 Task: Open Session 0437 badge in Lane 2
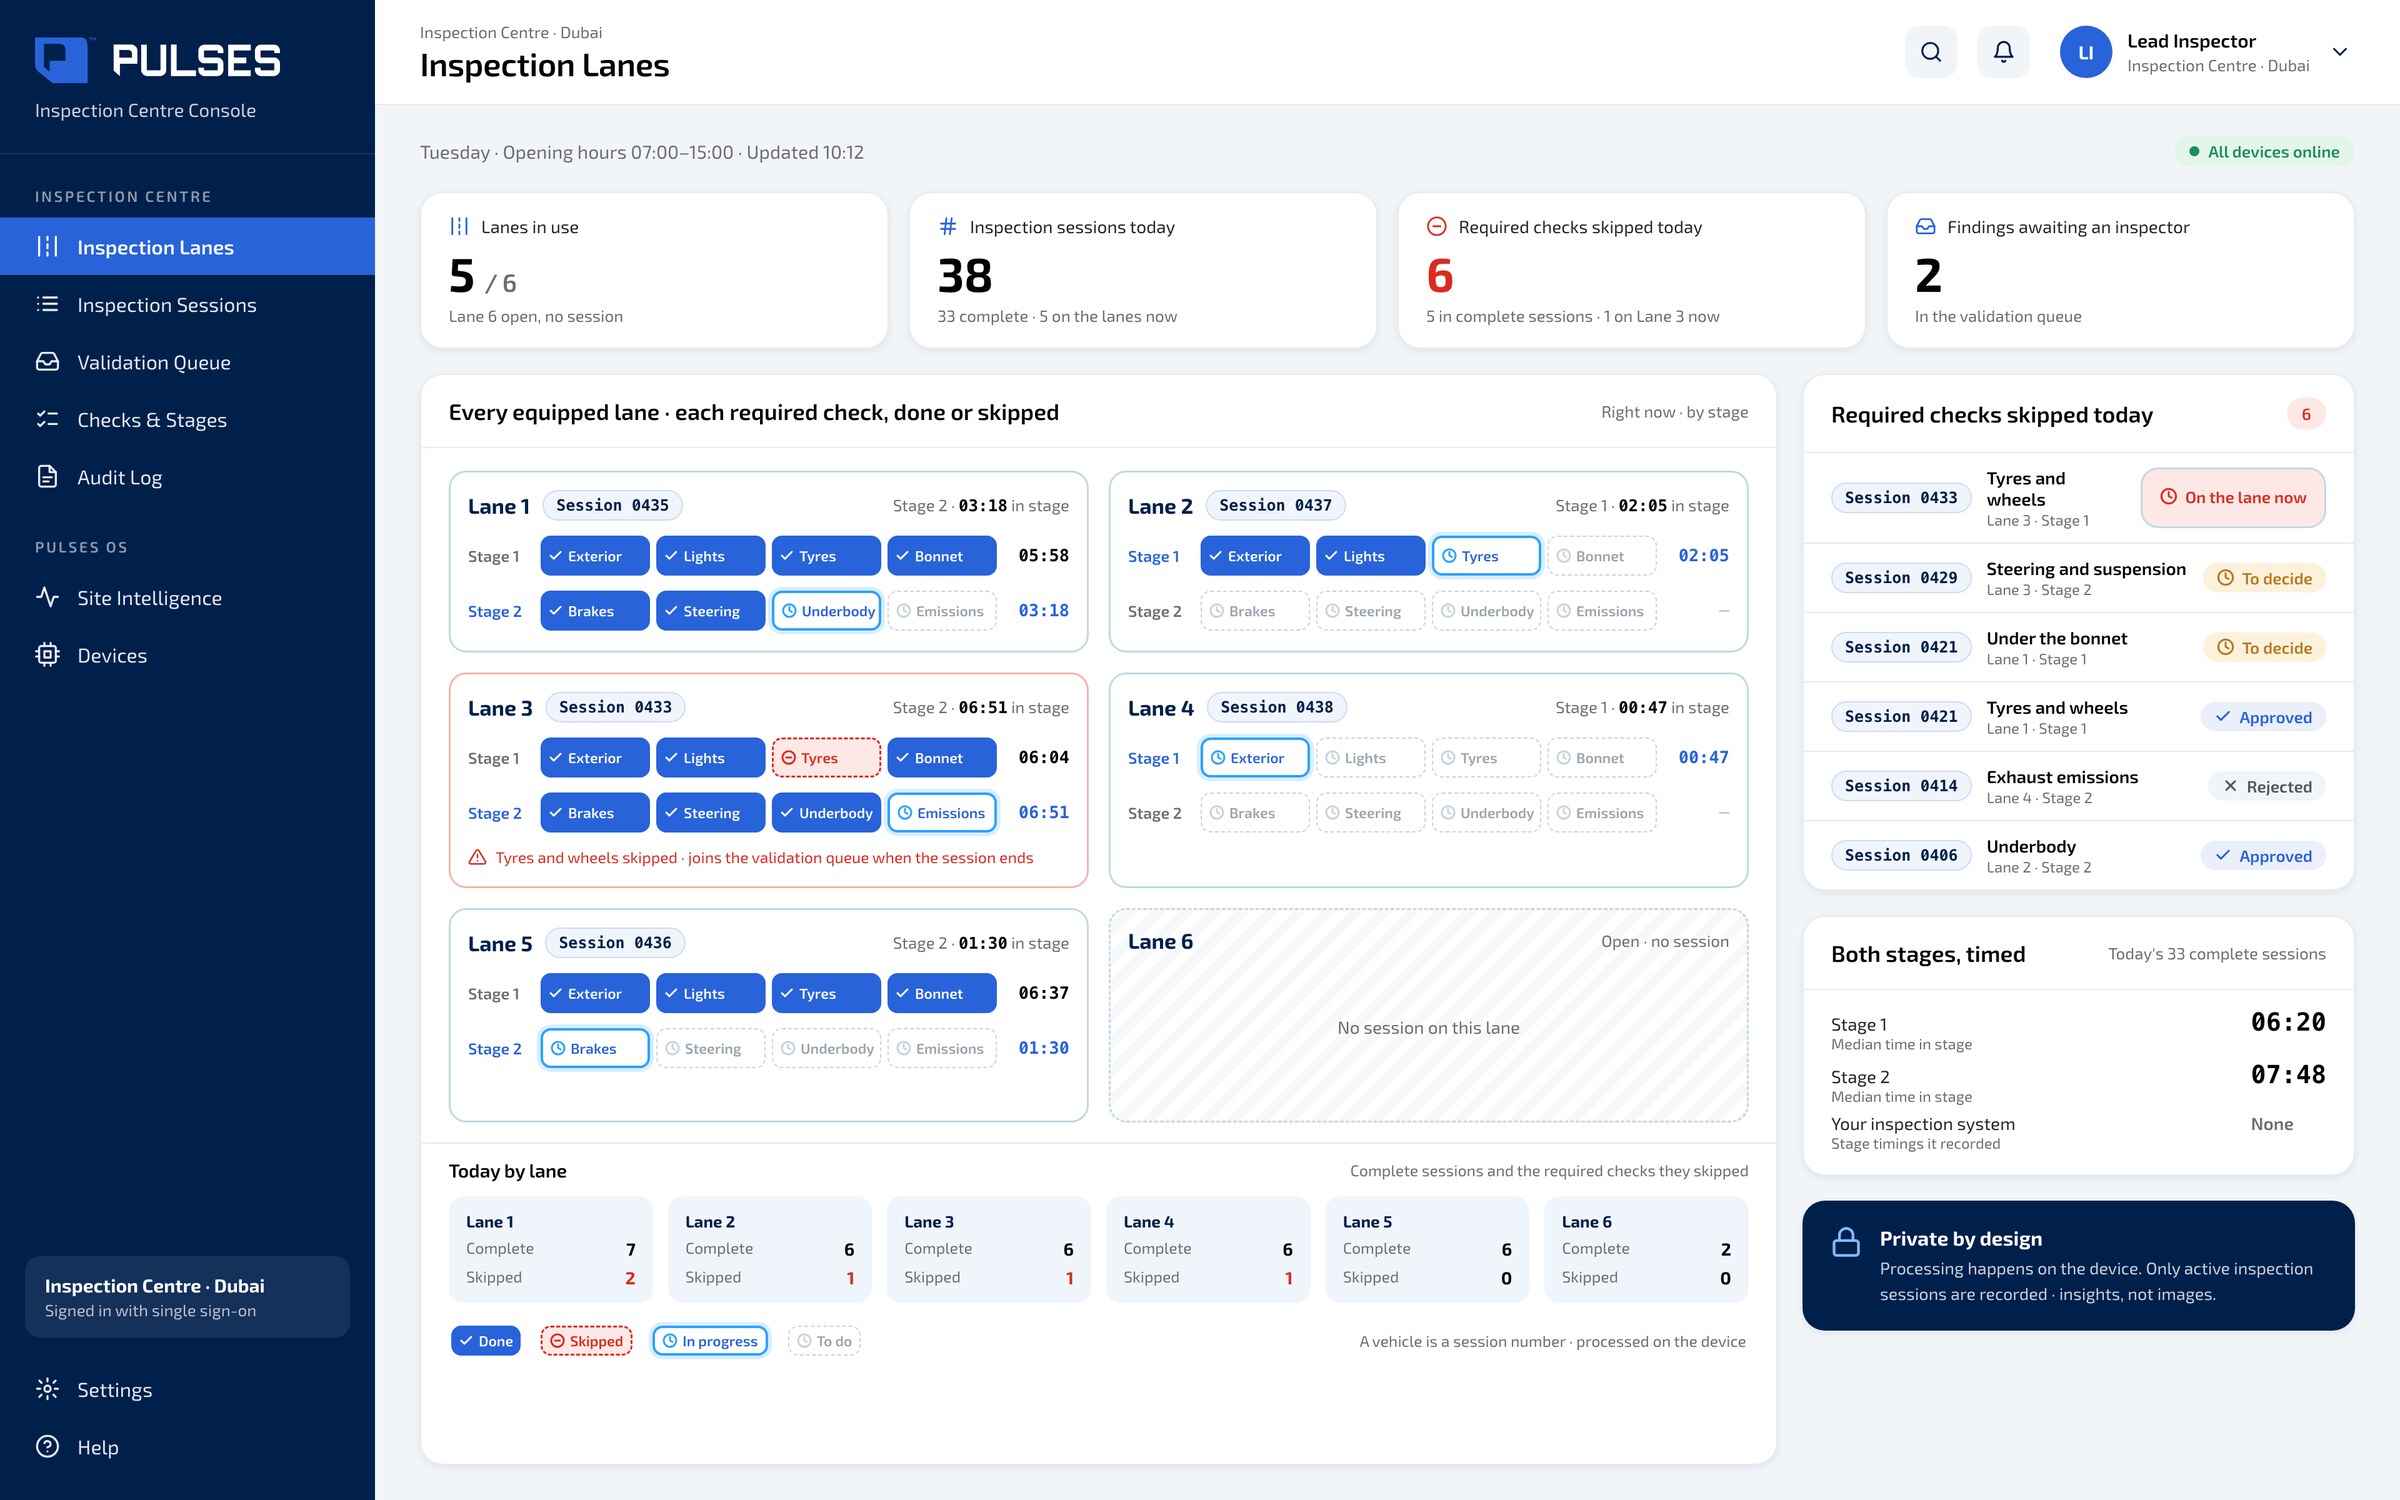click(1275, 505)
